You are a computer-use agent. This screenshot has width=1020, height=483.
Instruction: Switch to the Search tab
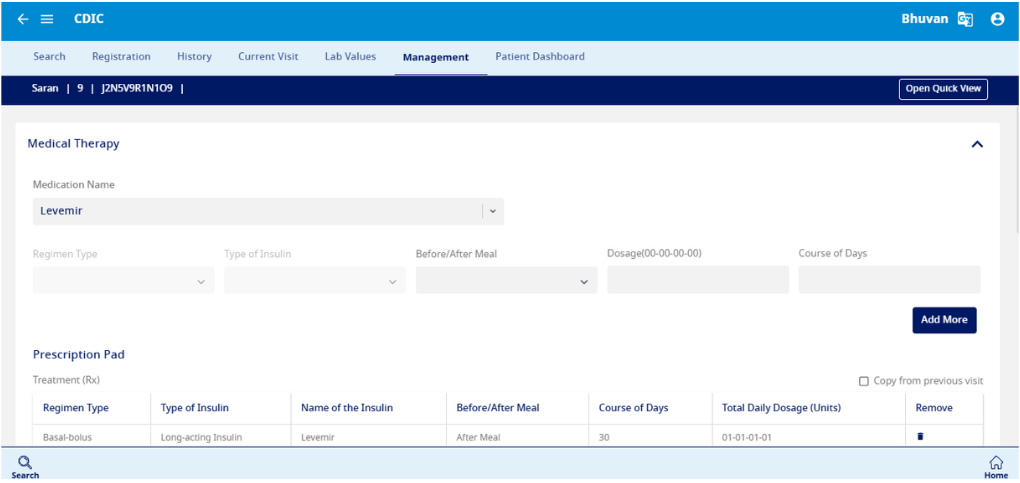click(49, 57)
